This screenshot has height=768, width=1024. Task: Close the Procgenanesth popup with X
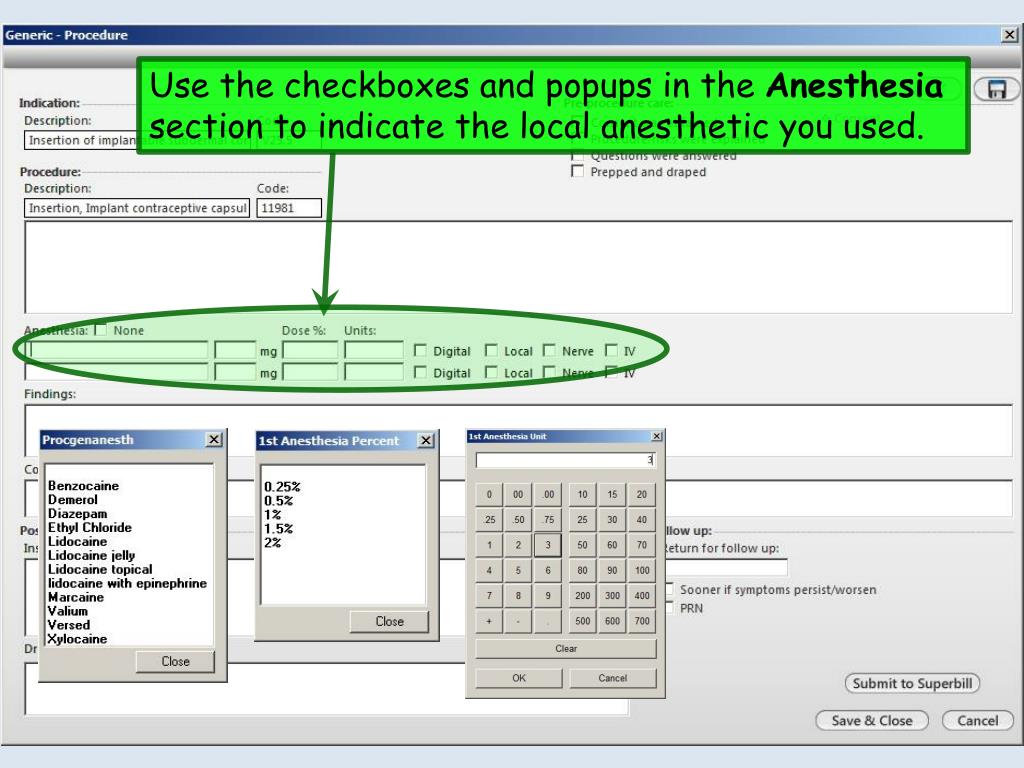click(x=214, y=440)
